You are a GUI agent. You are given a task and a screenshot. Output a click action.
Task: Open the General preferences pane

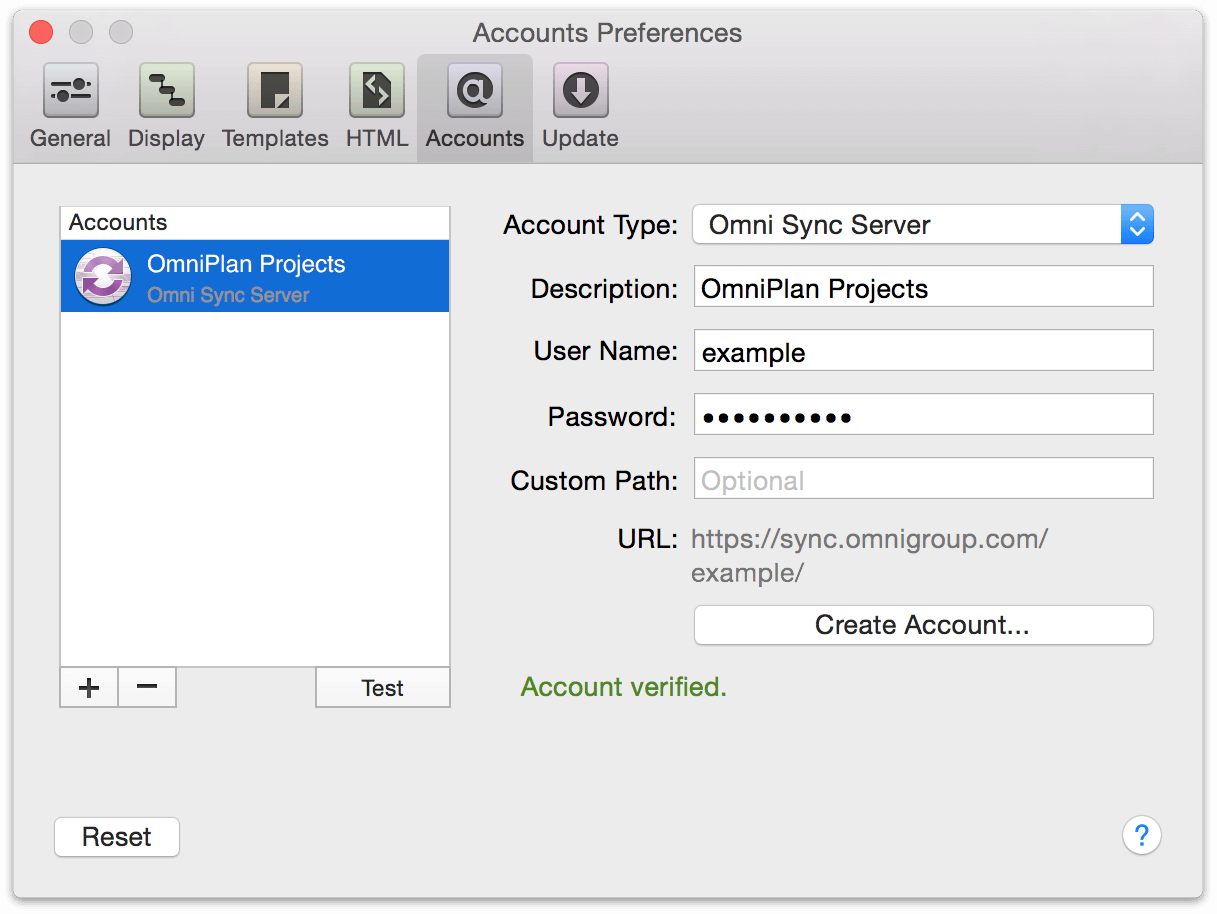pos(70,105)
